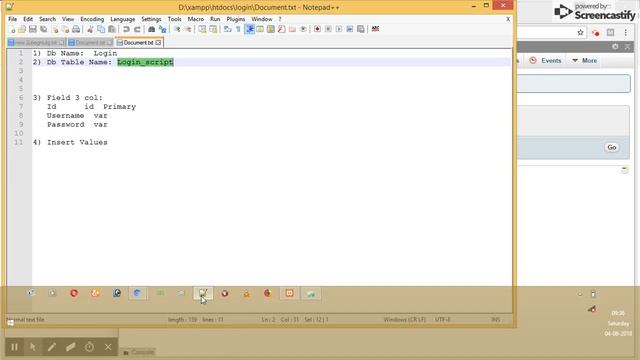Click the macro Playback icon
Image resolution: width=640 pixels, height=360 pixels.
pyautogui.click(x=339, y=29)
